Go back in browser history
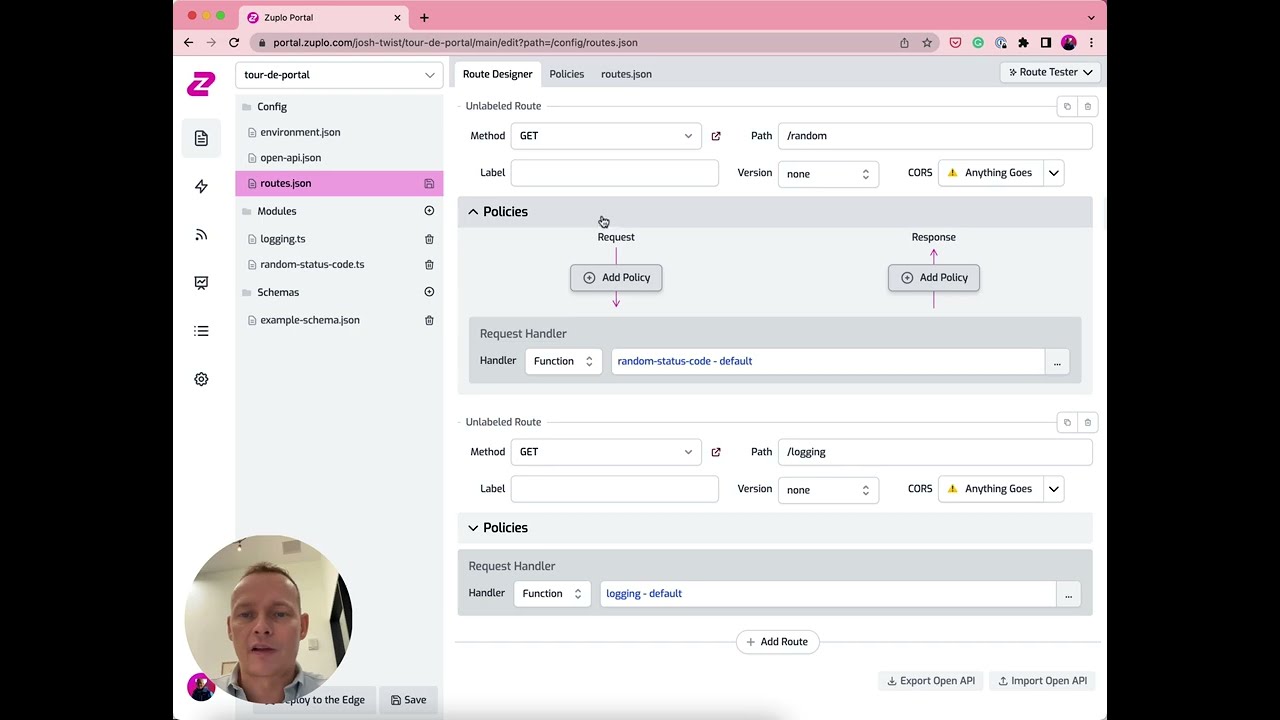 pyautogui.click(x=188, y=42)
